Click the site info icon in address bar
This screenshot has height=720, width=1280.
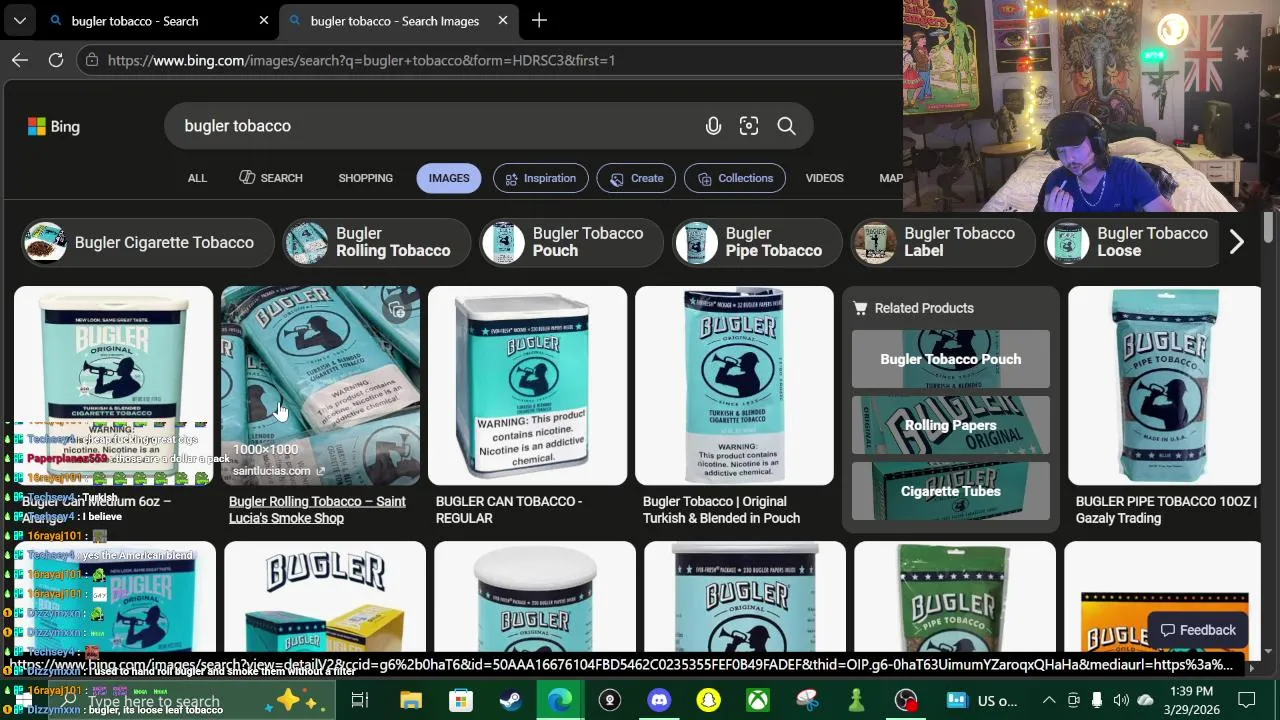click(x=91, y=60)
